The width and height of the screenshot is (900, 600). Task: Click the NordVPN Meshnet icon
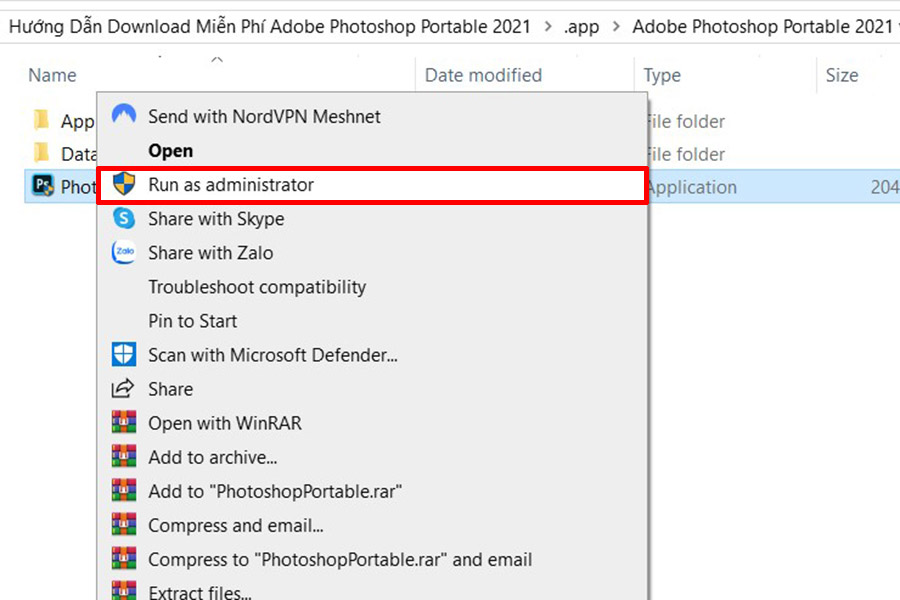click(123, 115)
